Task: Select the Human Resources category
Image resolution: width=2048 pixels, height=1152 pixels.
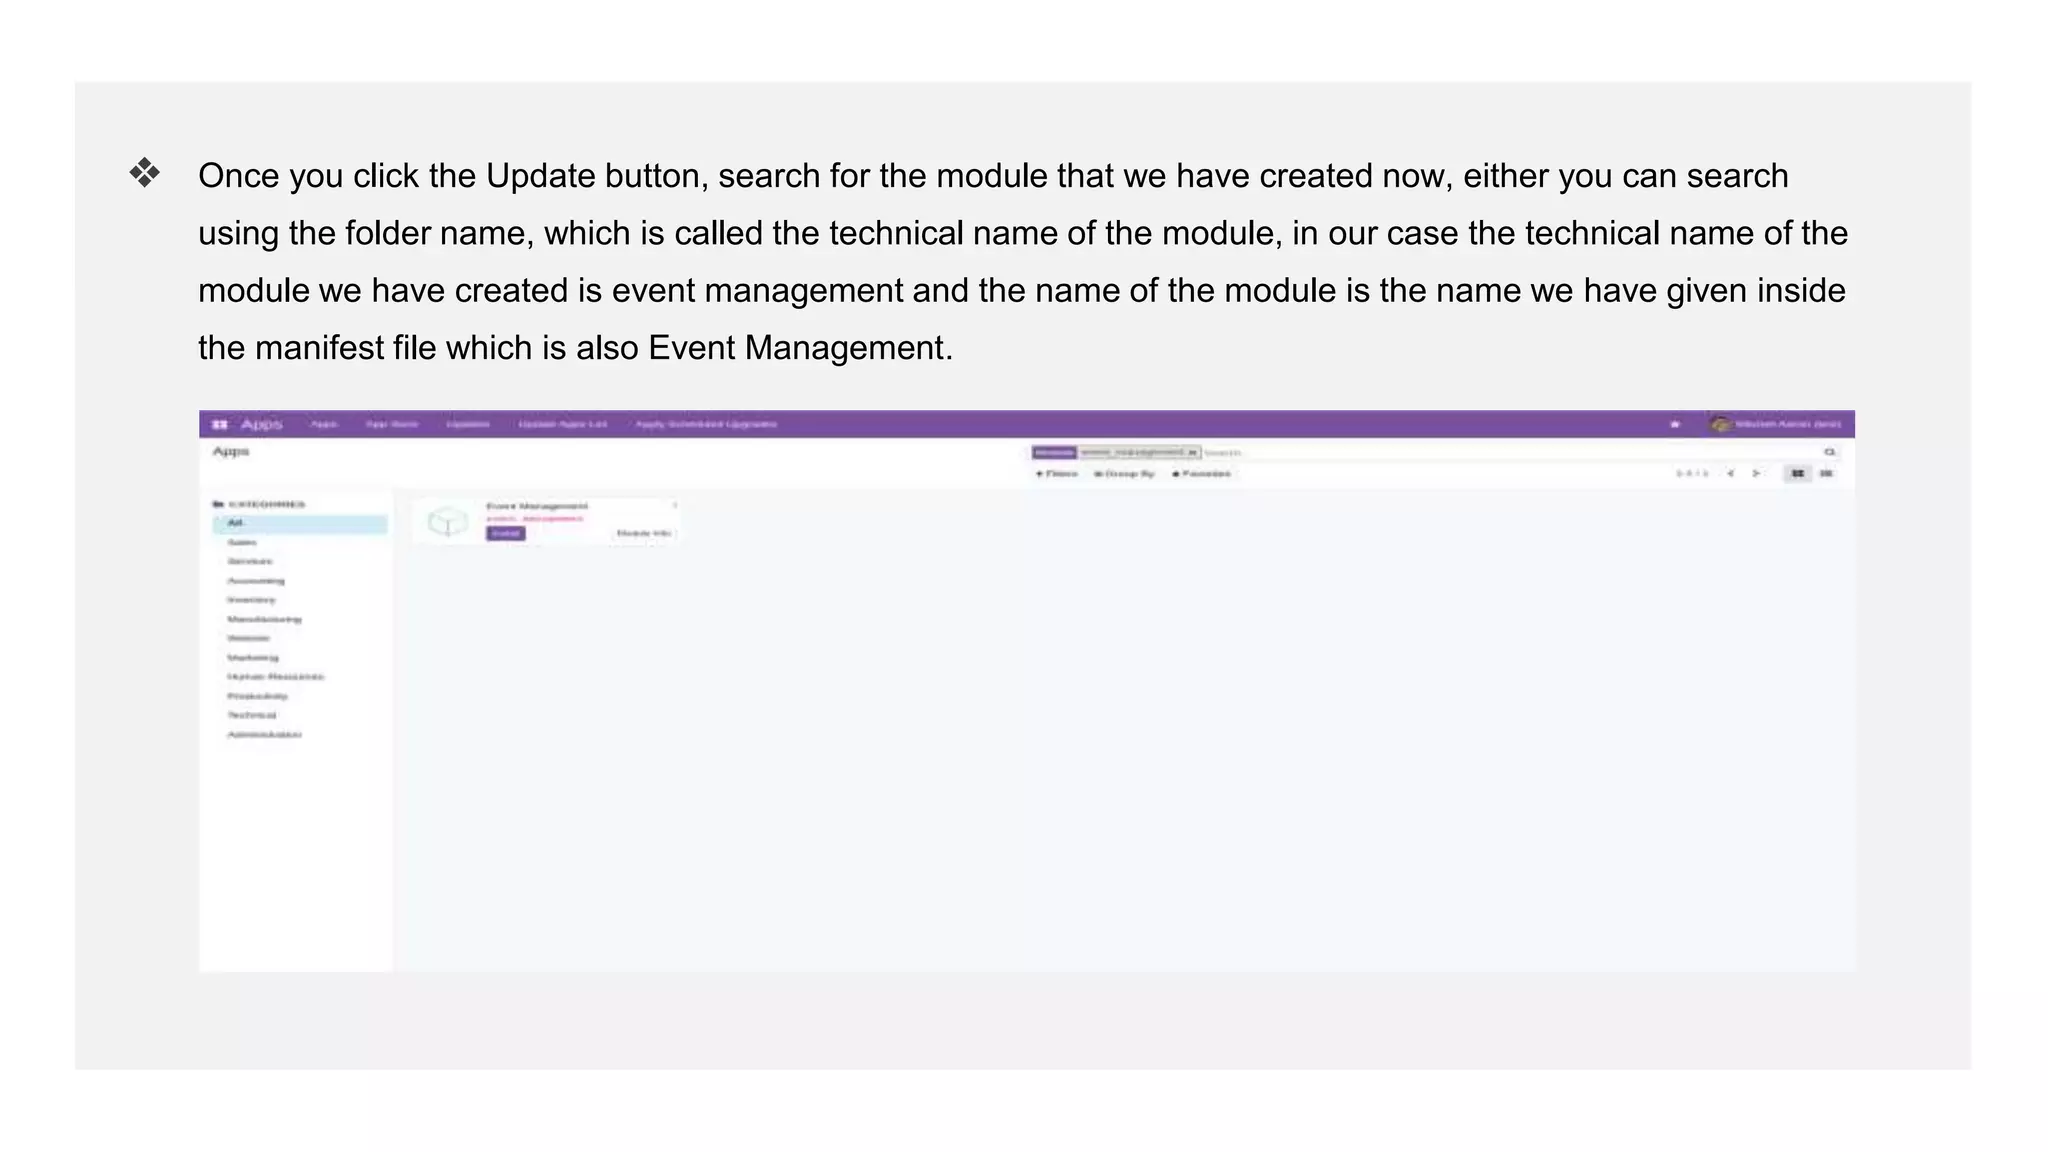Action: (x=275, y=677)
